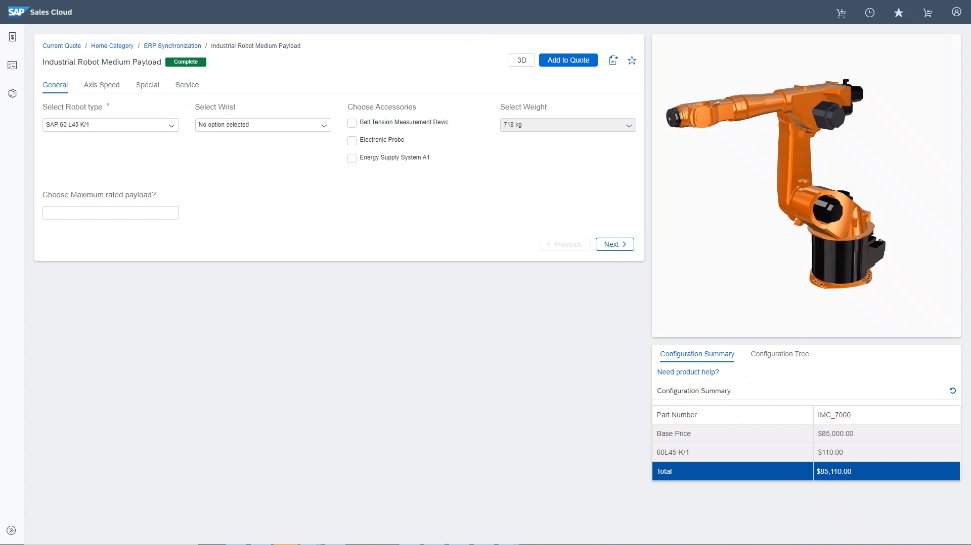The height and width of the screenshot is (545, 971).
Task: Click the Total row amount $85,110.00
Action: (834, 472)
